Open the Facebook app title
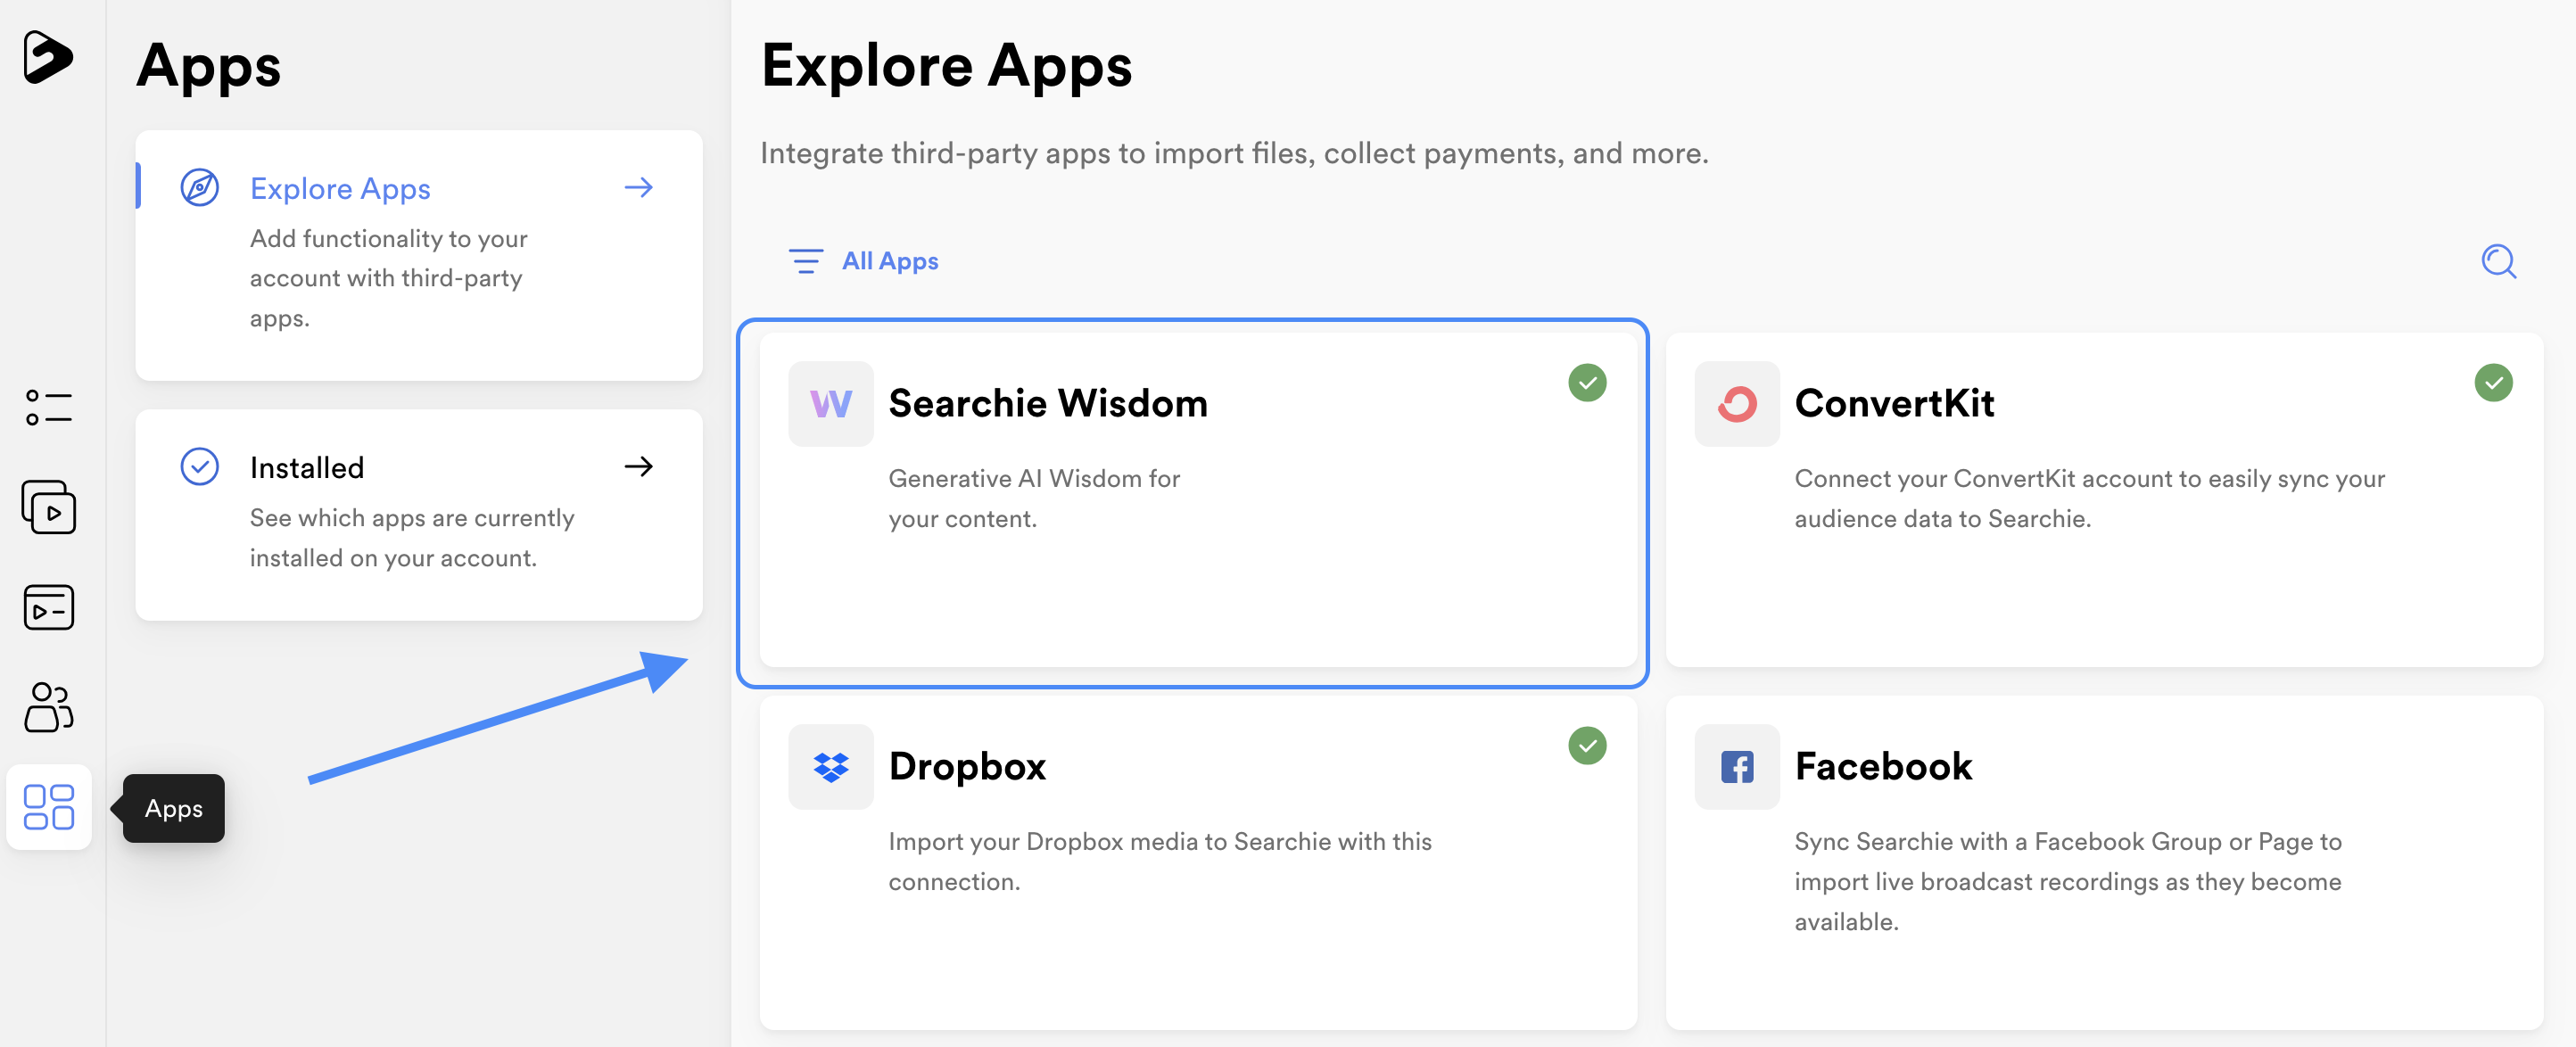 [x=1883, y=766]
